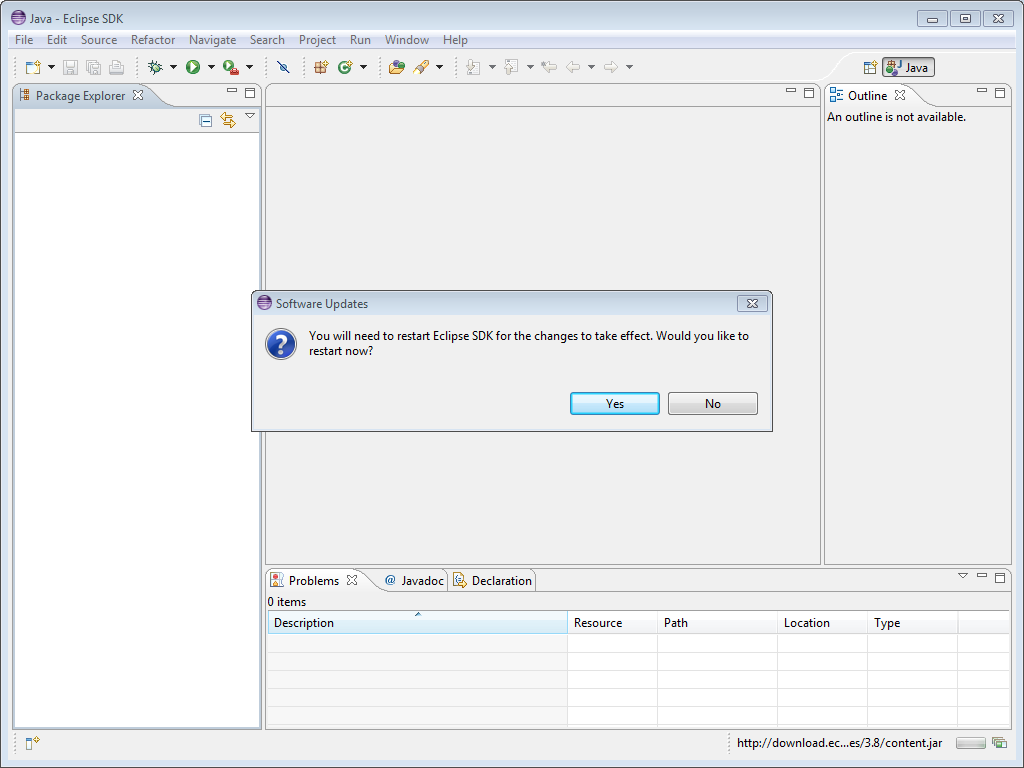Click Yes to restart Eclipse now

(614, 404)
